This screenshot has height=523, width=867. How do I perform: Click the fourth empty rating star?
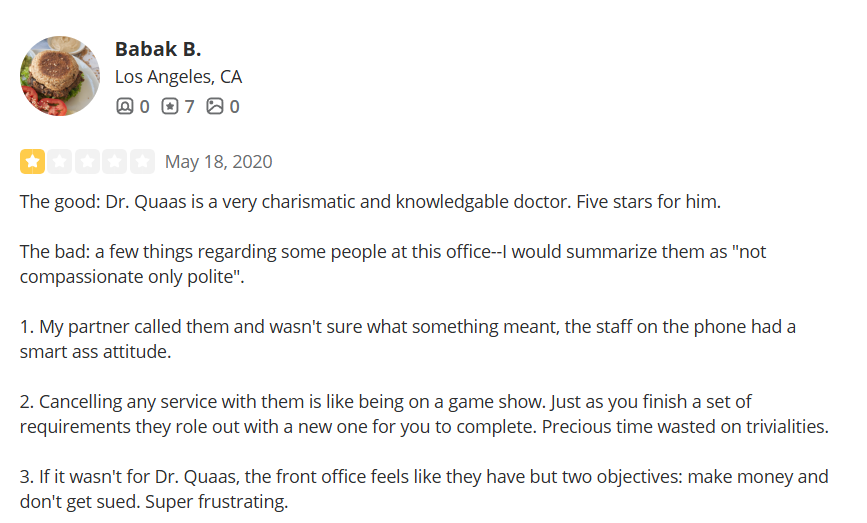pyautogui.click(x=115, y=161)
